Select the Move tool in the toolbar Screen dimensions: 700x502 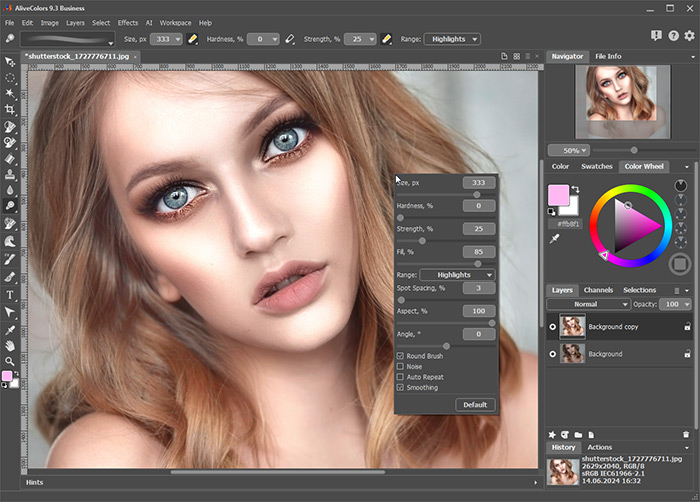[x=9, y=62]
